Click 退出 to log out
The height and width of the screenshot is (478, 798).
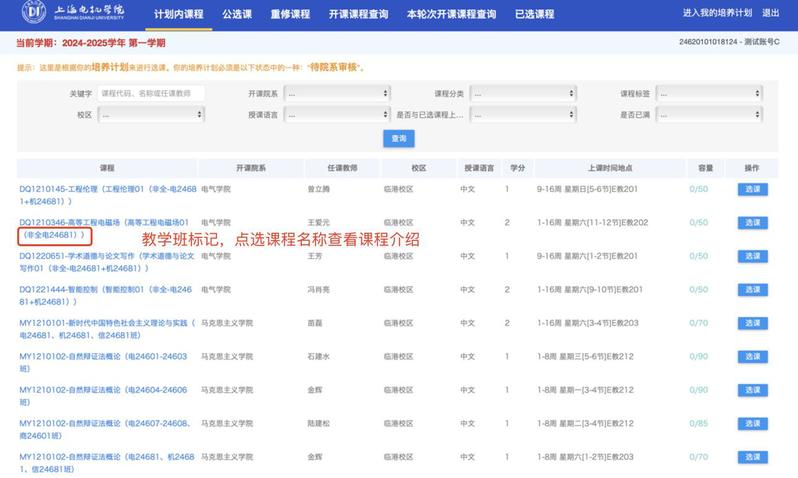pos(770,13)
